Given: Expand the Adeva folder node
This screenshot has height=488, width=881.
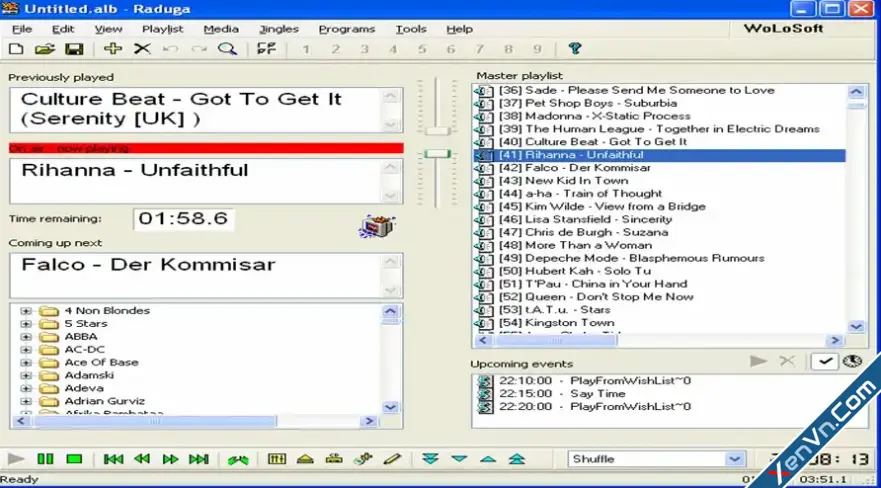Looking at the screenshot, I should pyautogui.click(x=26, y=388).
